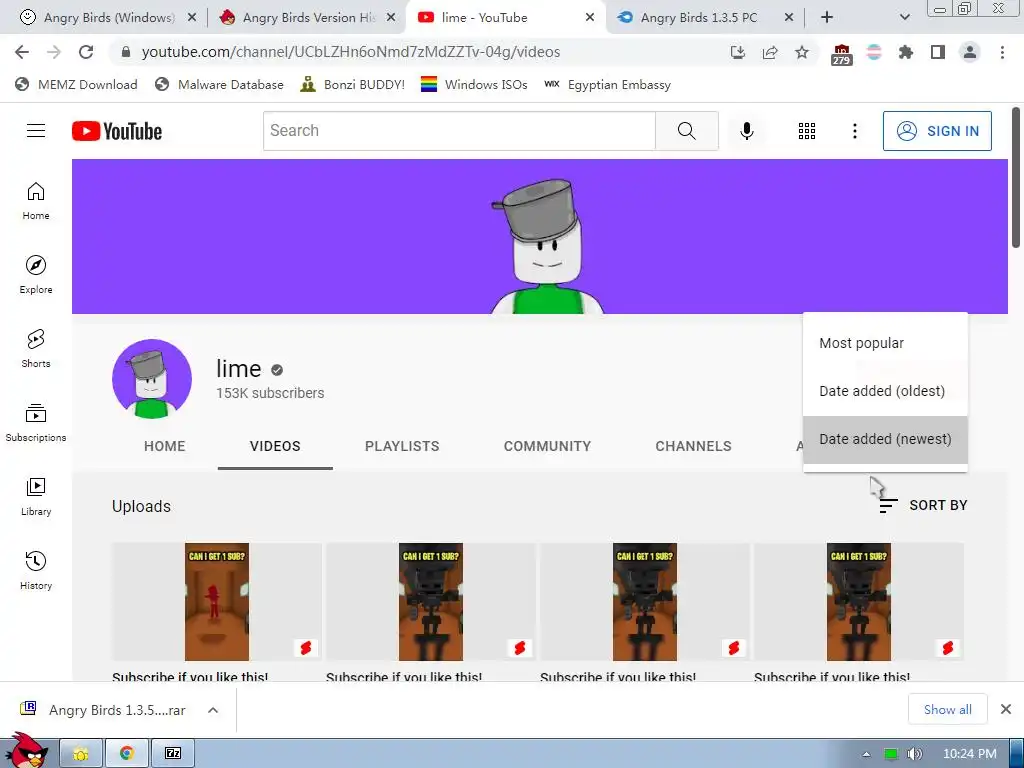Toggle the browser side panel icon
The height and width of the screenshot is (768, 1024).
(x=938, y=52)
